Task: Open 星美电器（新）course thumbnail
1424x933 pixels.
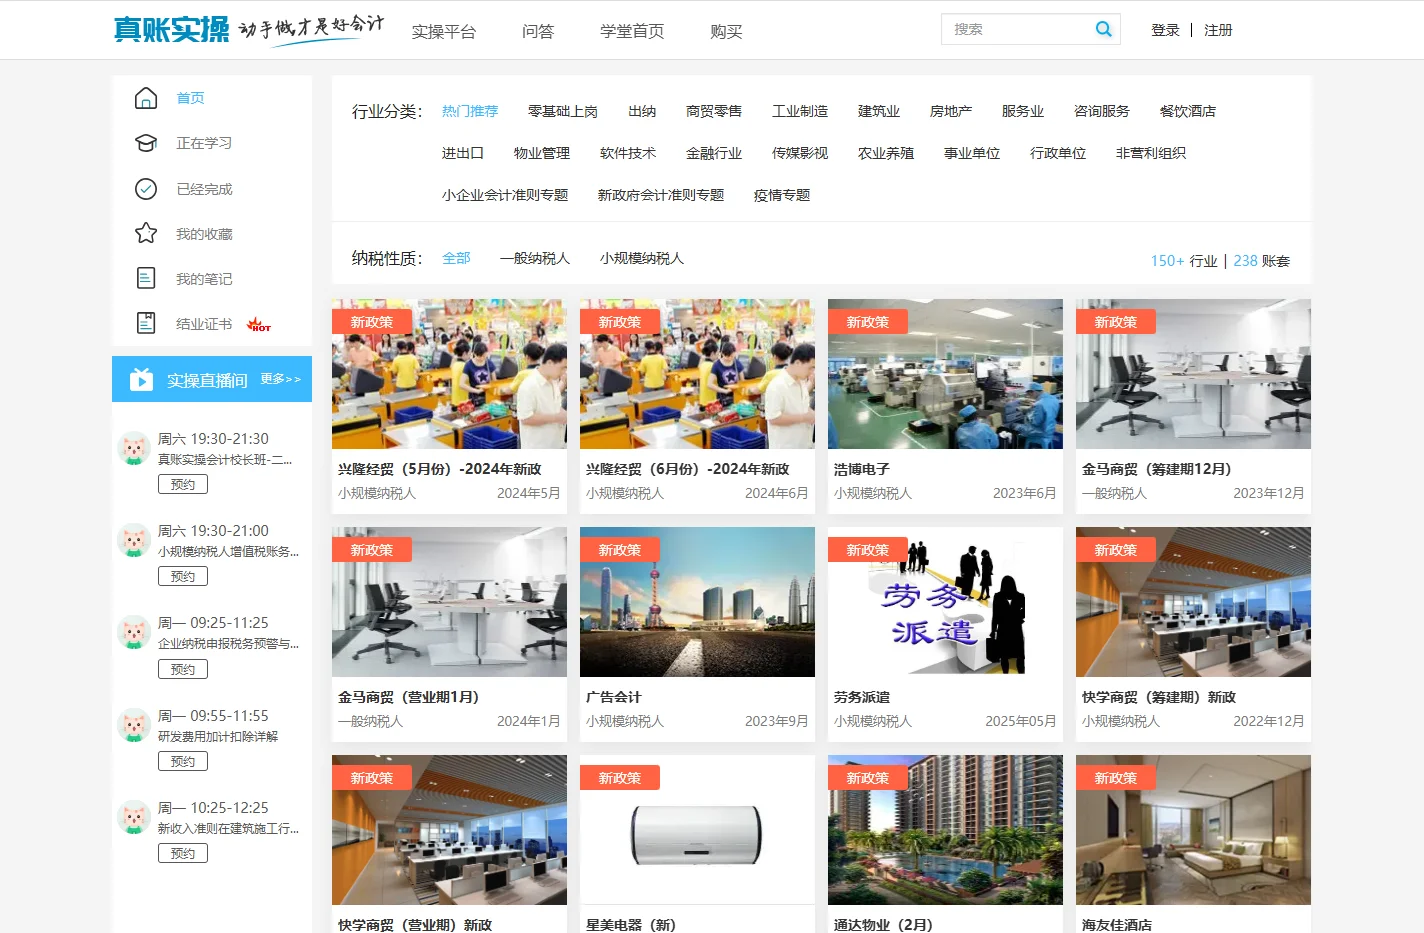Action: 697,830
